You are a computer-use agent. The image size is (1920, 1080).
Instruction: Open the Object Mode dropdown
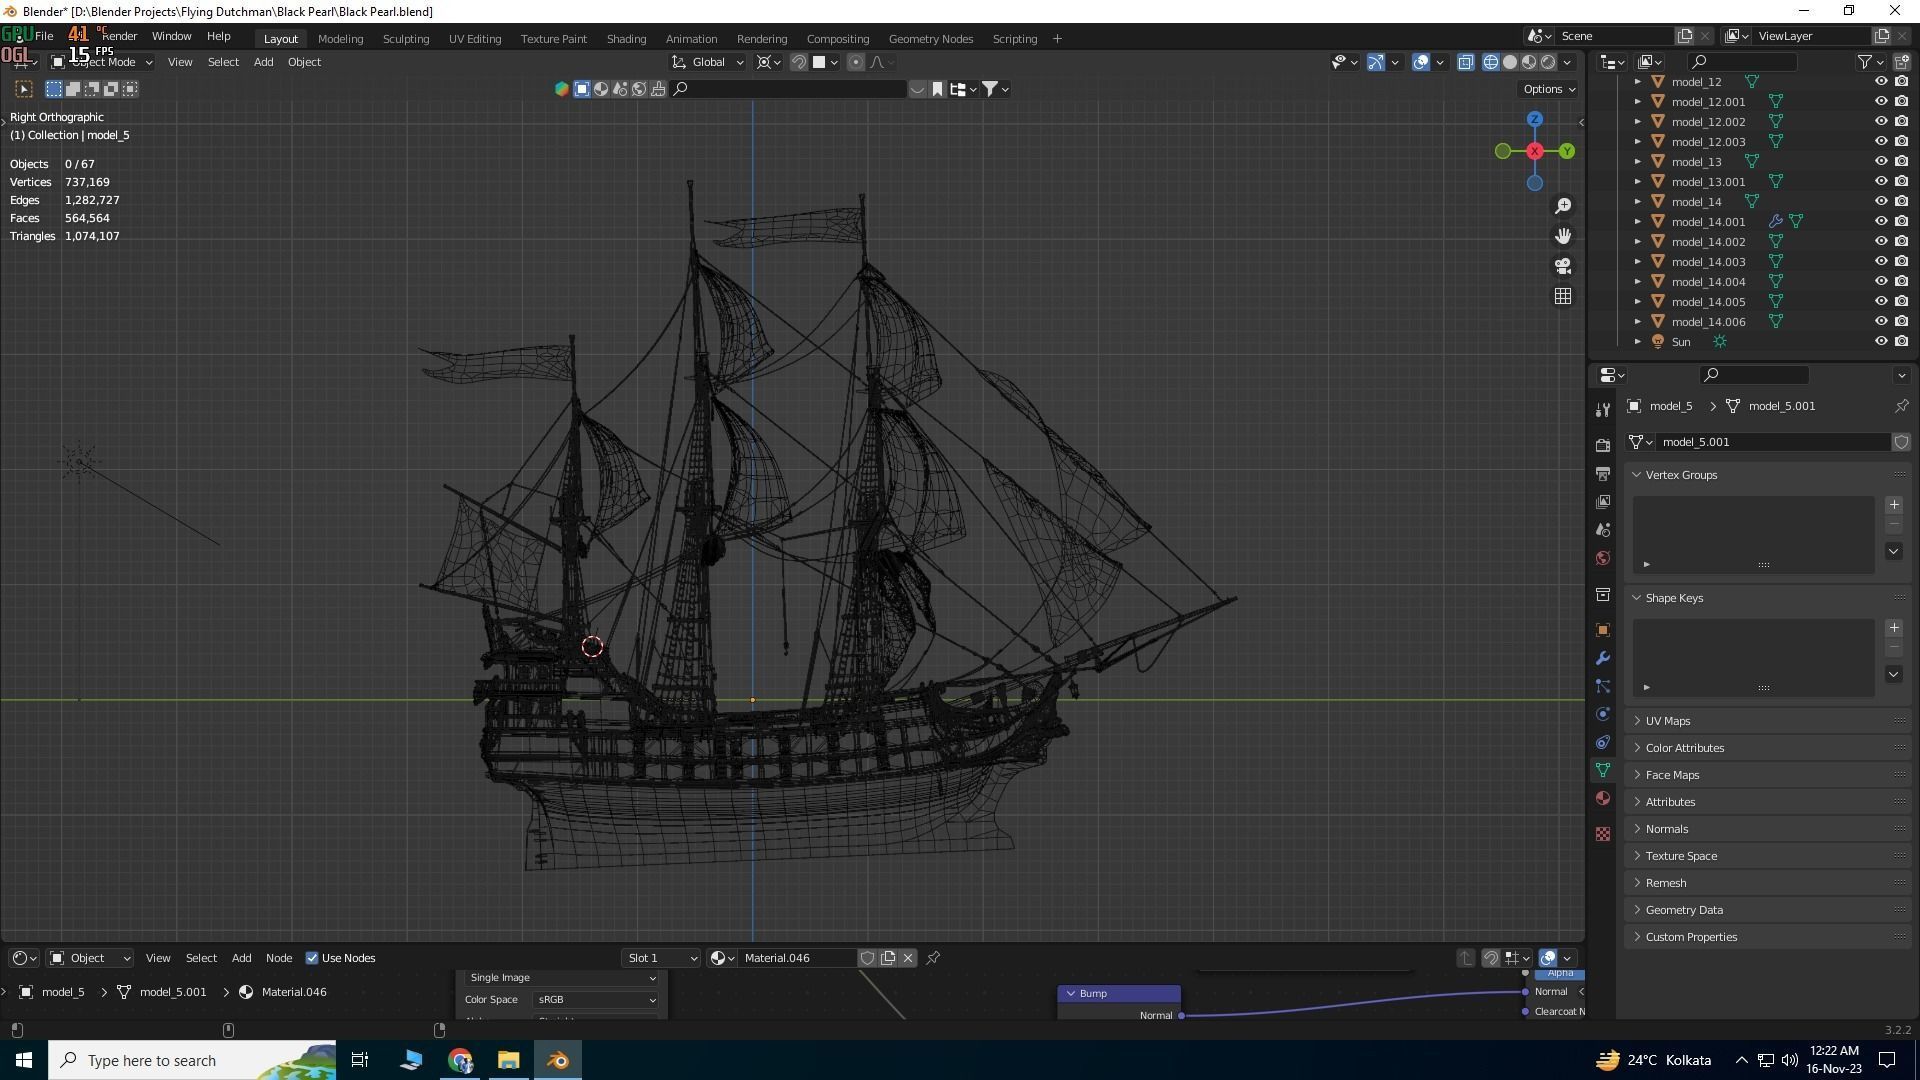101,62
